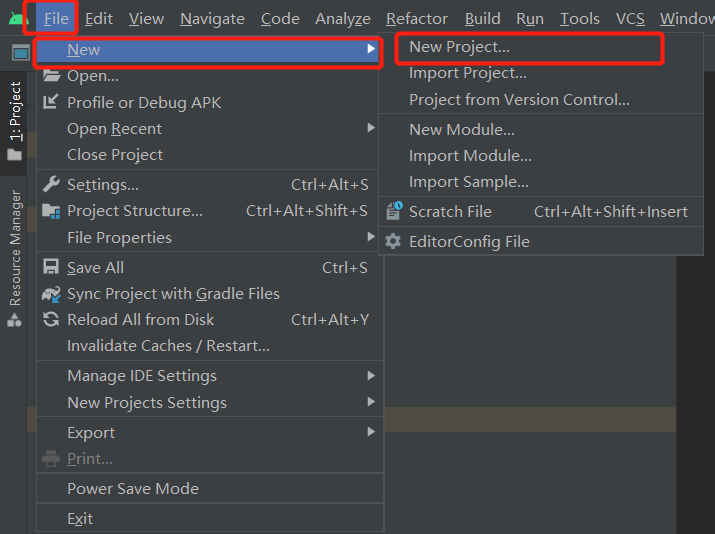The height and width of the screenshot is (534, 715).
Task: Click the wrench icon beside Settings
Action: click(x=51, y=184)
